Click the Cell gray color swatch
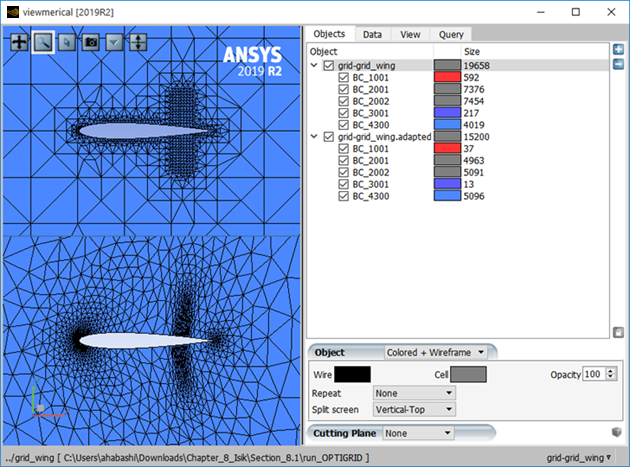This screenshot has width=630, height=467. tap(468, 374)
